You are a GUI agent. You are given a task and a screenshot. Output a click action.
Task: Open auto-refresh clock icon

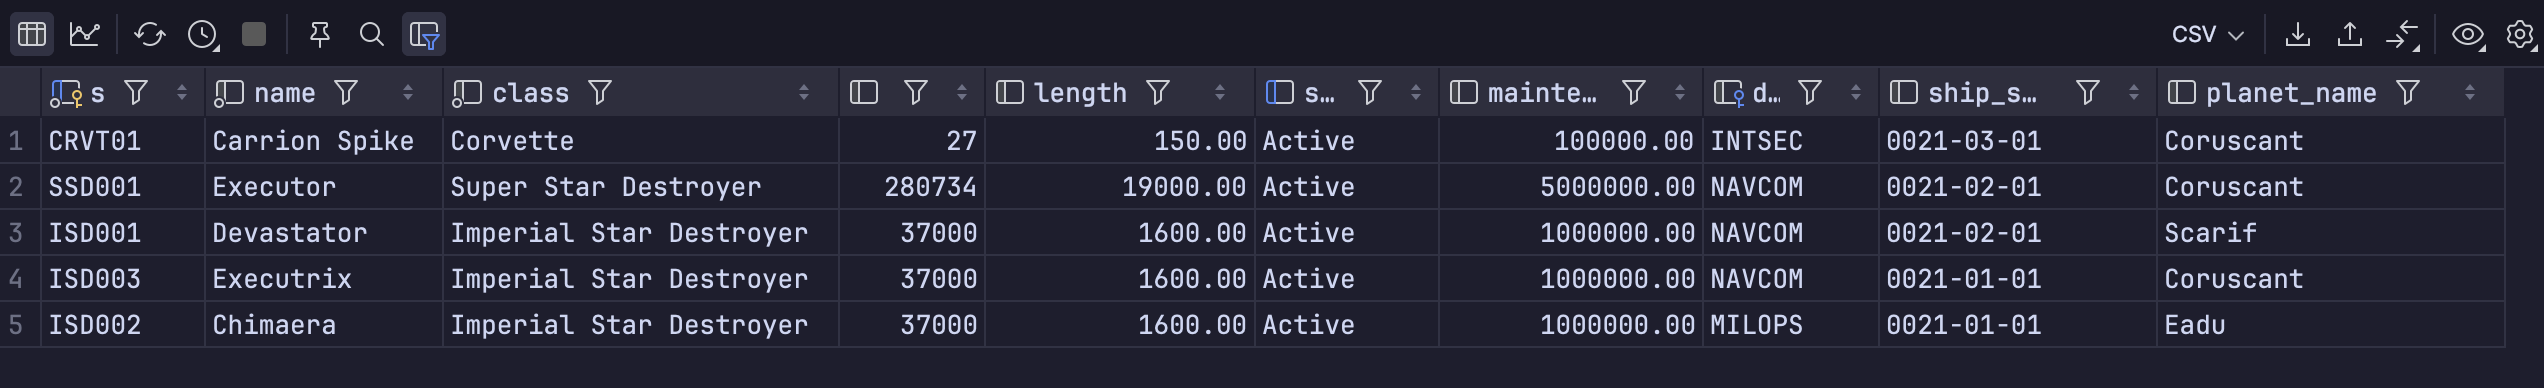pos(203,35)
